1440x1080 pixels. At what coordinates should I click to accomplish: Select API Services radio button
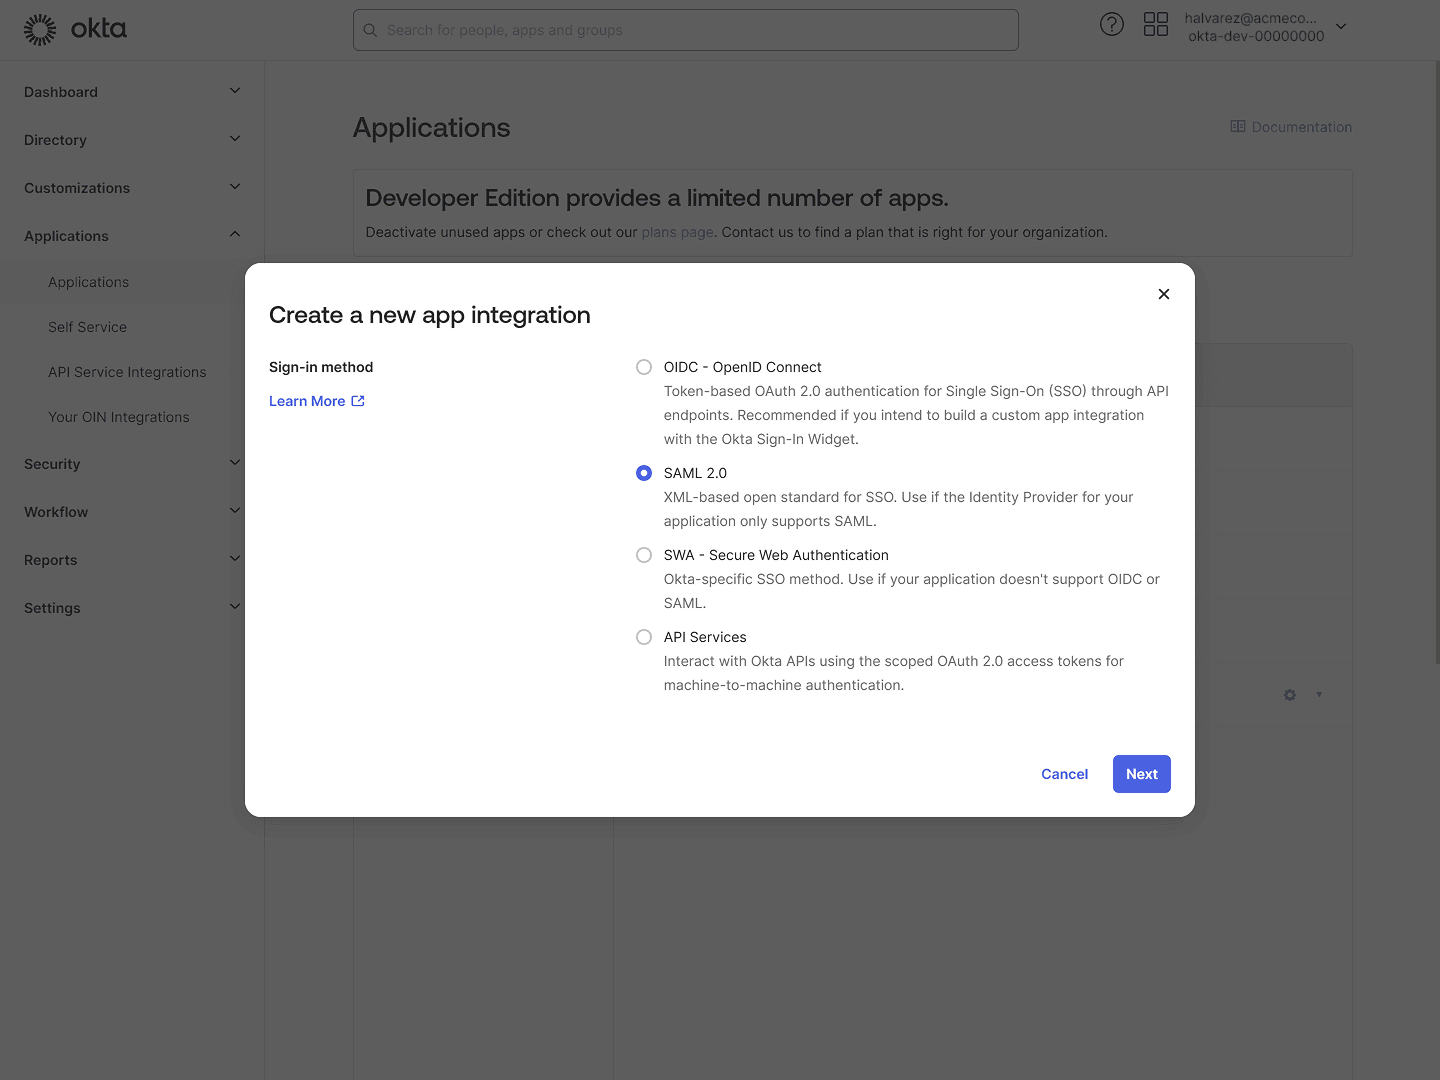[644, 637]
